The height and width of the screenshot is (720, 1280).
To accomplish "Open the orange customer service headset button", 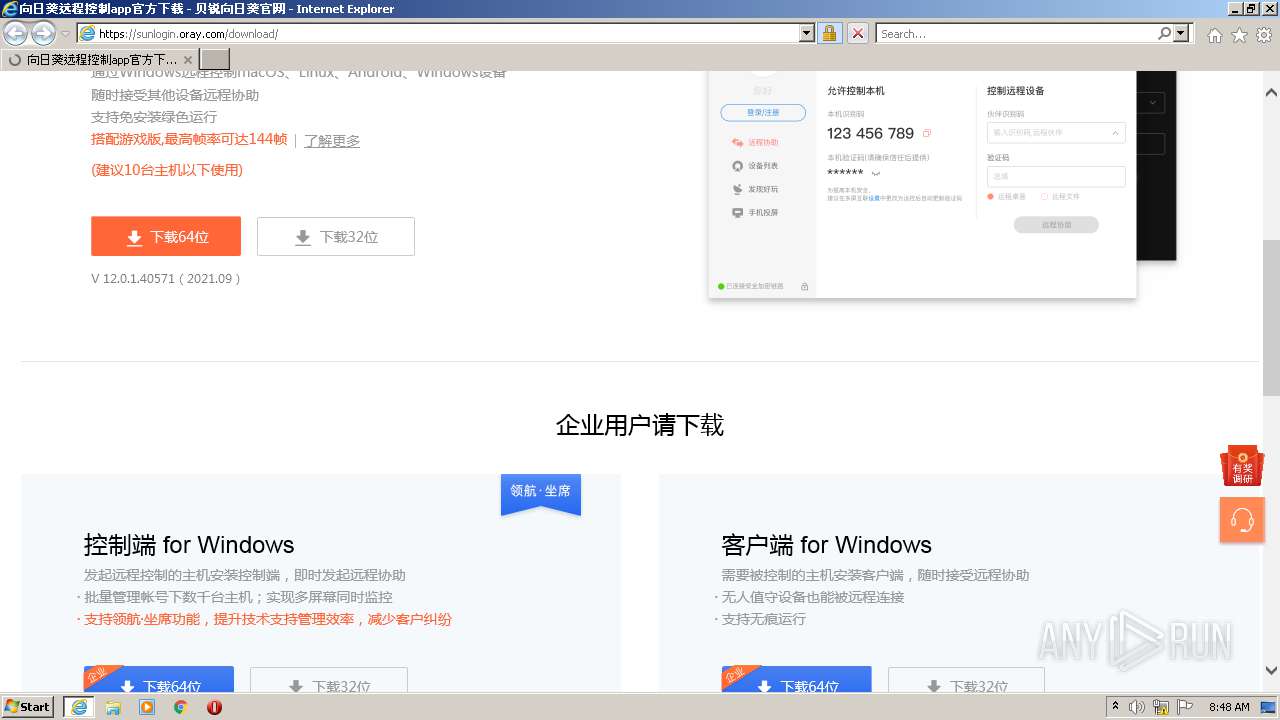I will click(x=1242, y=520).
